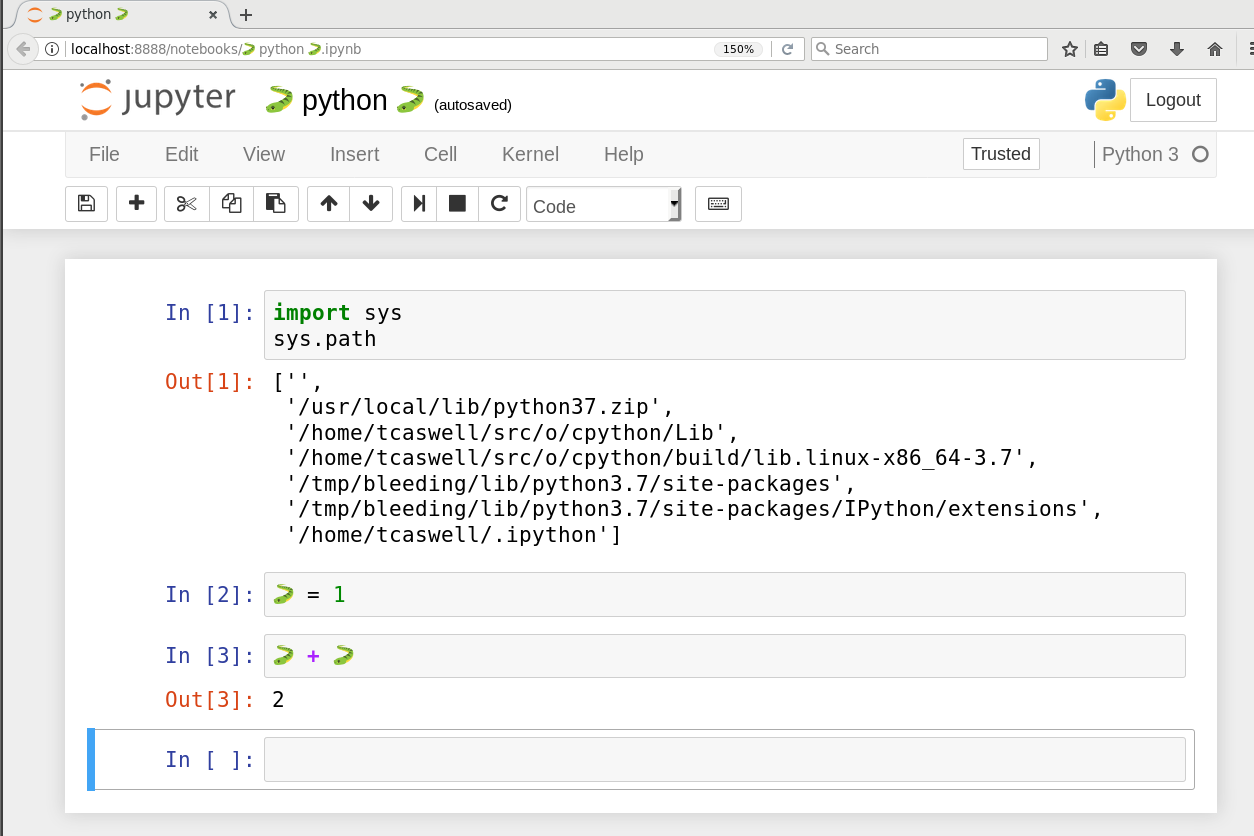Cut selected cells with the scissors icon
Viewport: 1254px width, 836px height.
tap(187, 204)
